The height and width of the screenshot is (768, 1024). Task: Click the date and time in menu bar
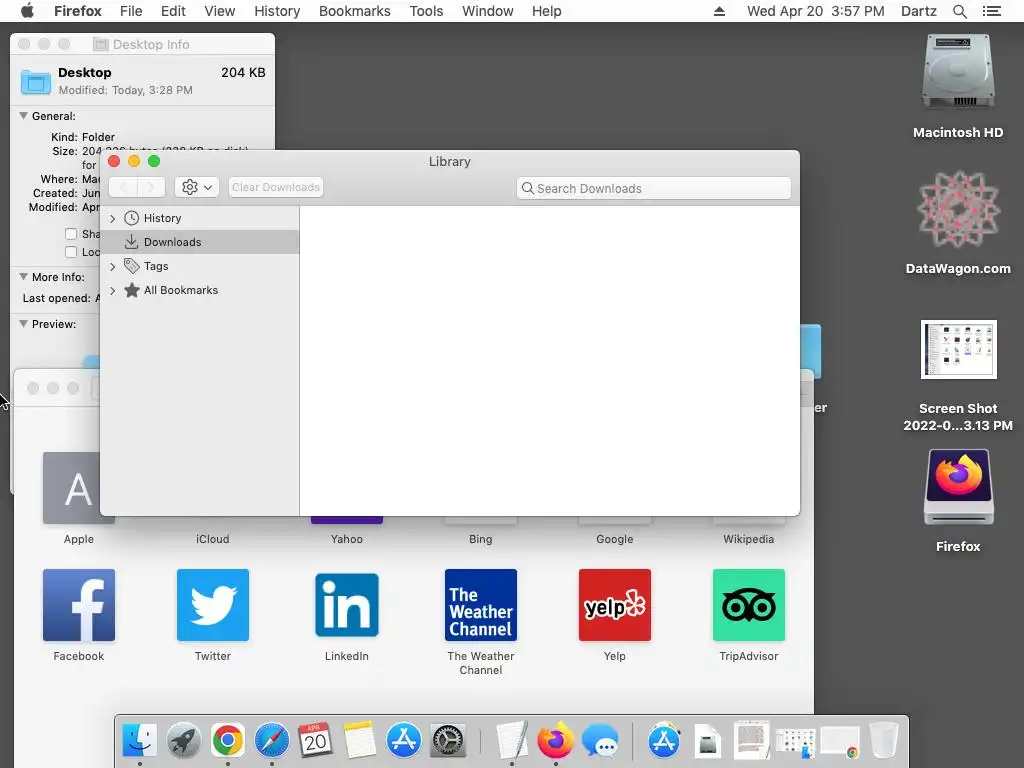tap(816, 11)
